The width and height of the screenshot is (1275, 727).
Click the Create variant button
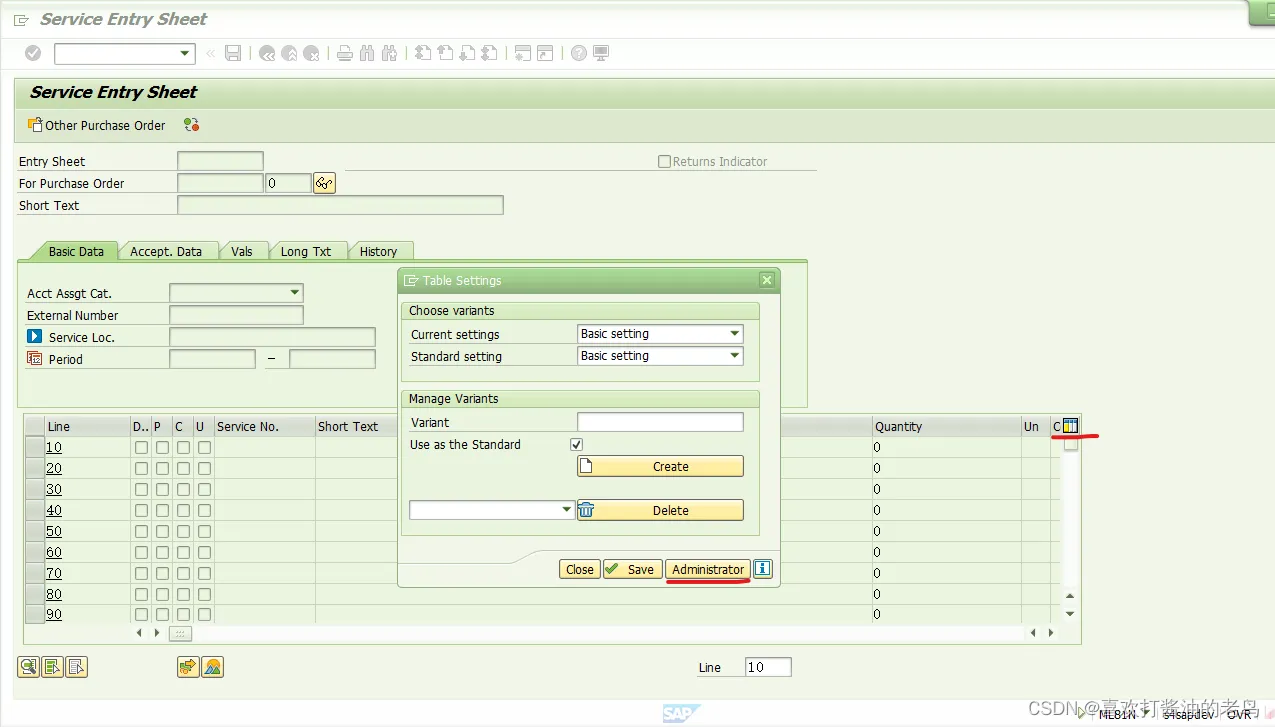[x=660, y=466]
